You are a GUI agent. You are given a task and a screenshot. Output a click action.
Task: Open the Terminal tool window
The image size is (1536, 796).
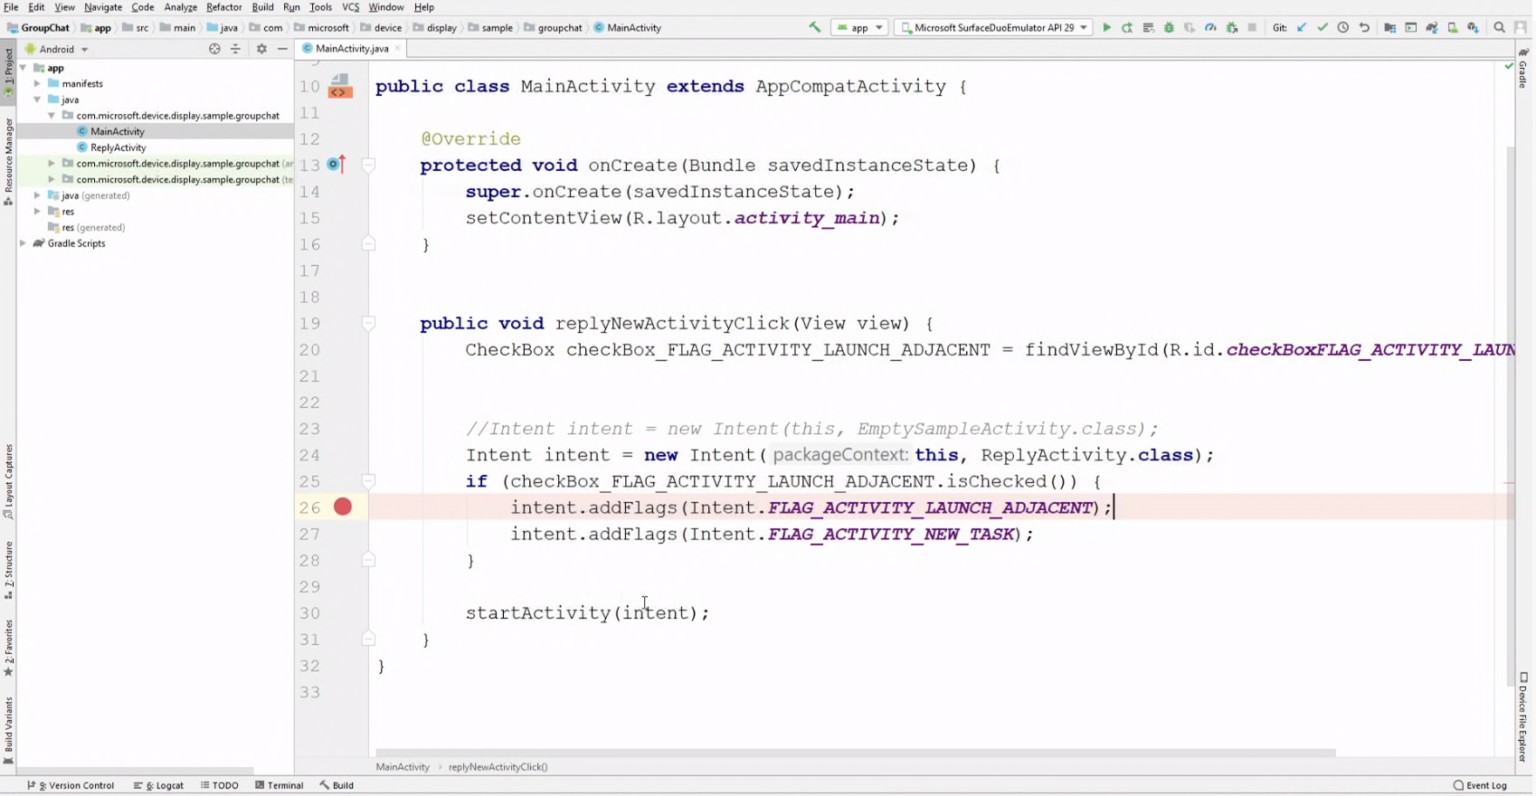click(x=283, y=785)
